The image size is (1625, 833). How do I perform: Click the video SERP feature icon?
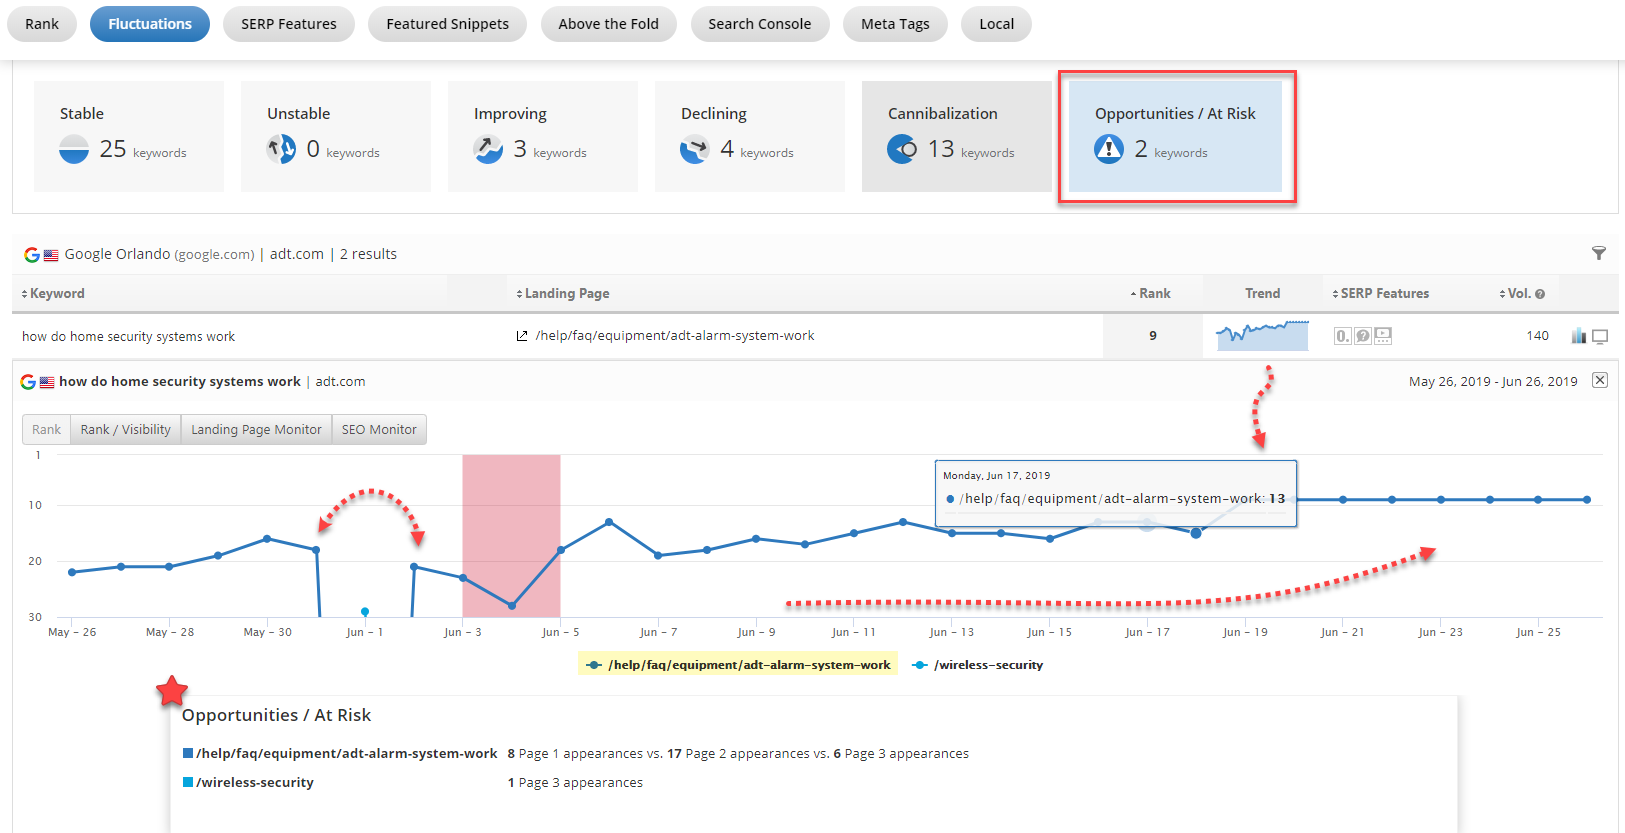click(x=1383, y=336)
